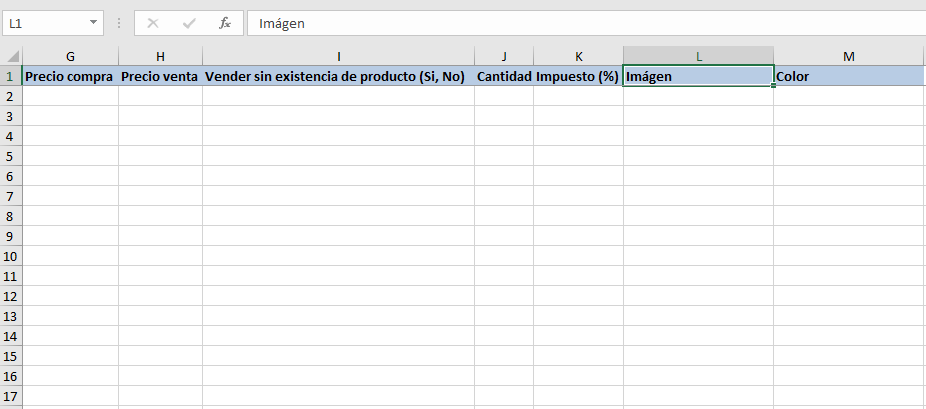Click the Precio venta header cell
Screen dimensions: 926x409
(x=160, y=76)
